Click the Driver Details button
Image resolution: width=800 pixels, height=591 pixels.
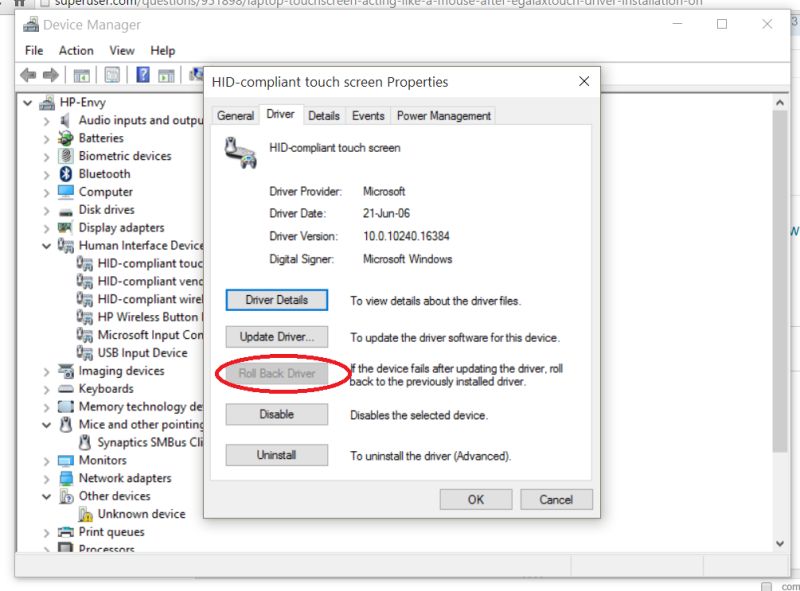(277, 300)
